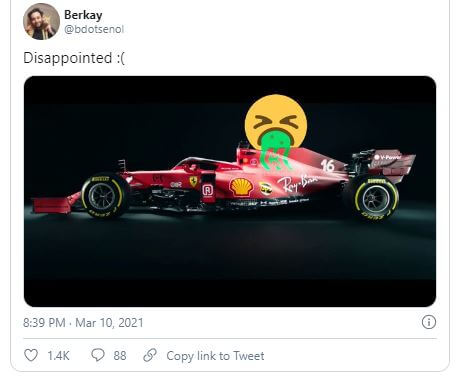Click the tweet text Disappointed :(
Screen dimensions: 462x378
click(x=74, y=58)
